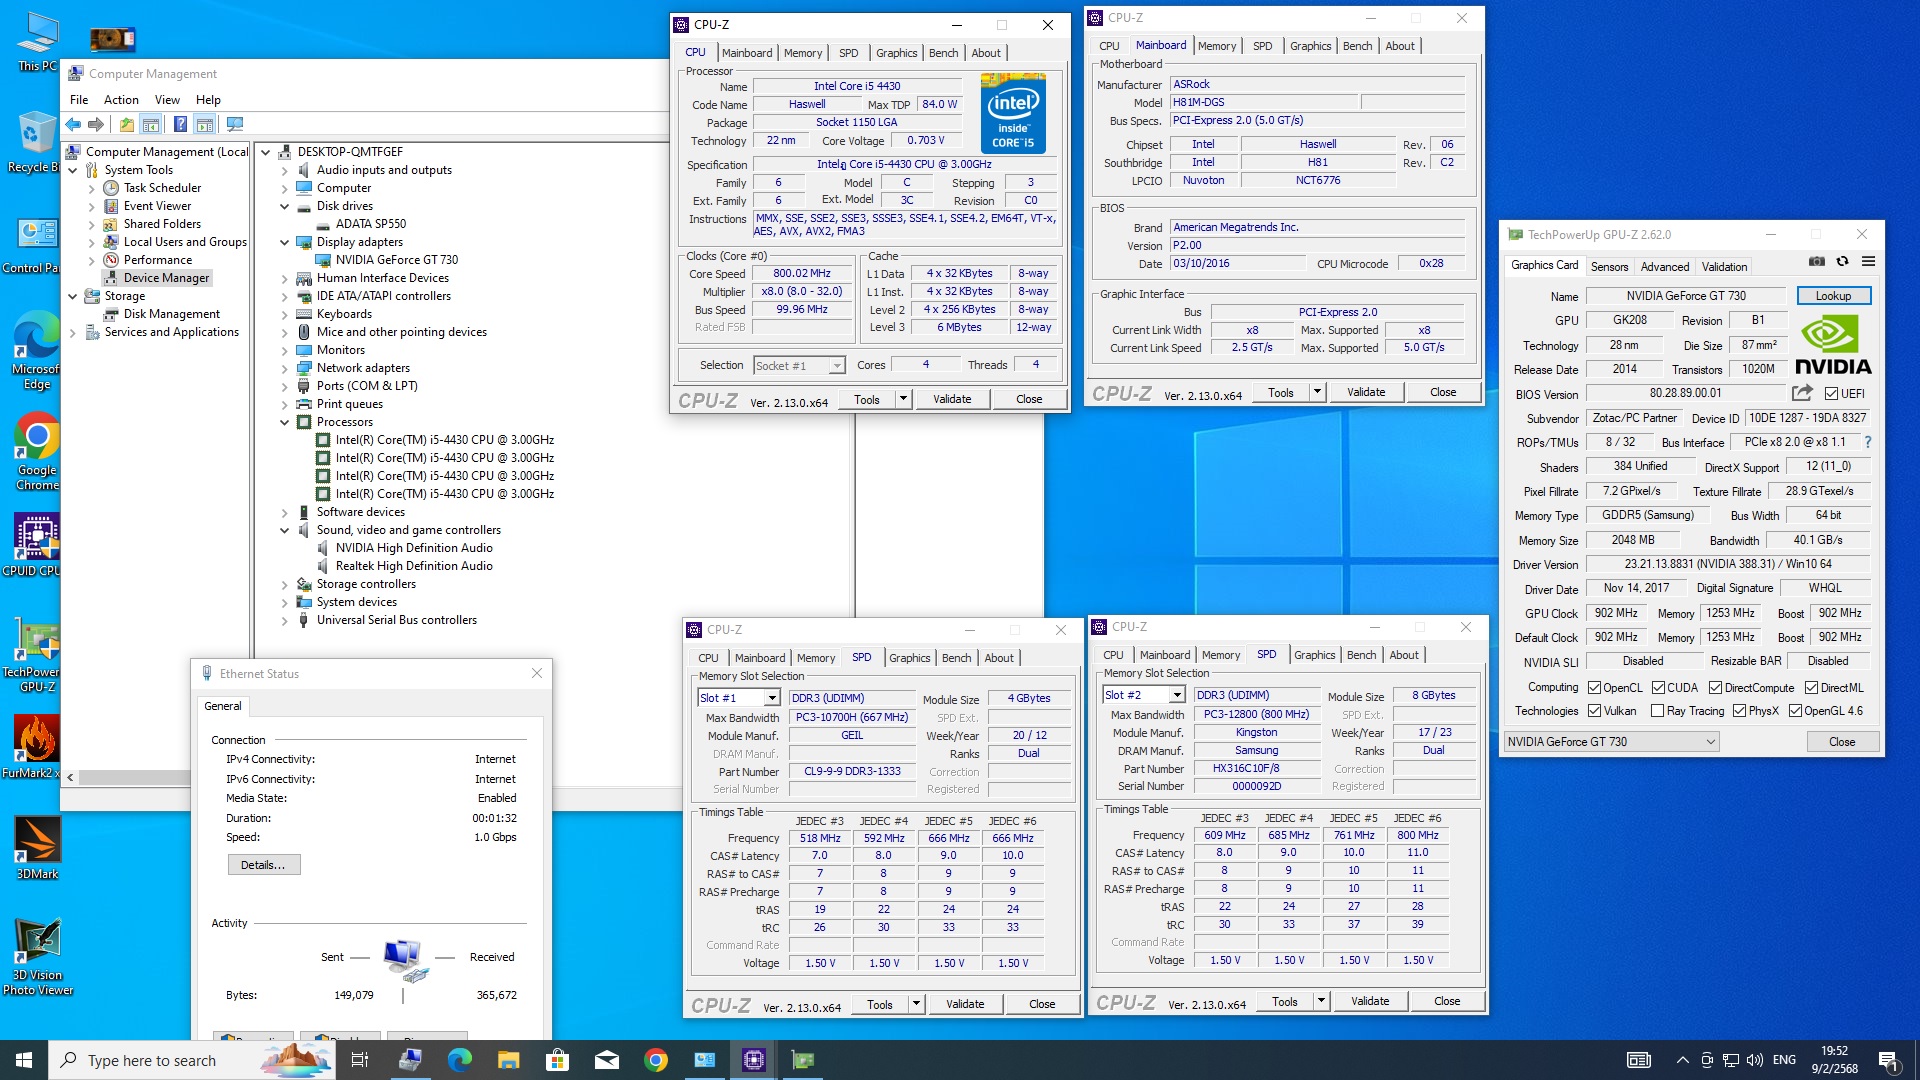
Task: Collapse the Processors tree node
Action: pos(284,422)
